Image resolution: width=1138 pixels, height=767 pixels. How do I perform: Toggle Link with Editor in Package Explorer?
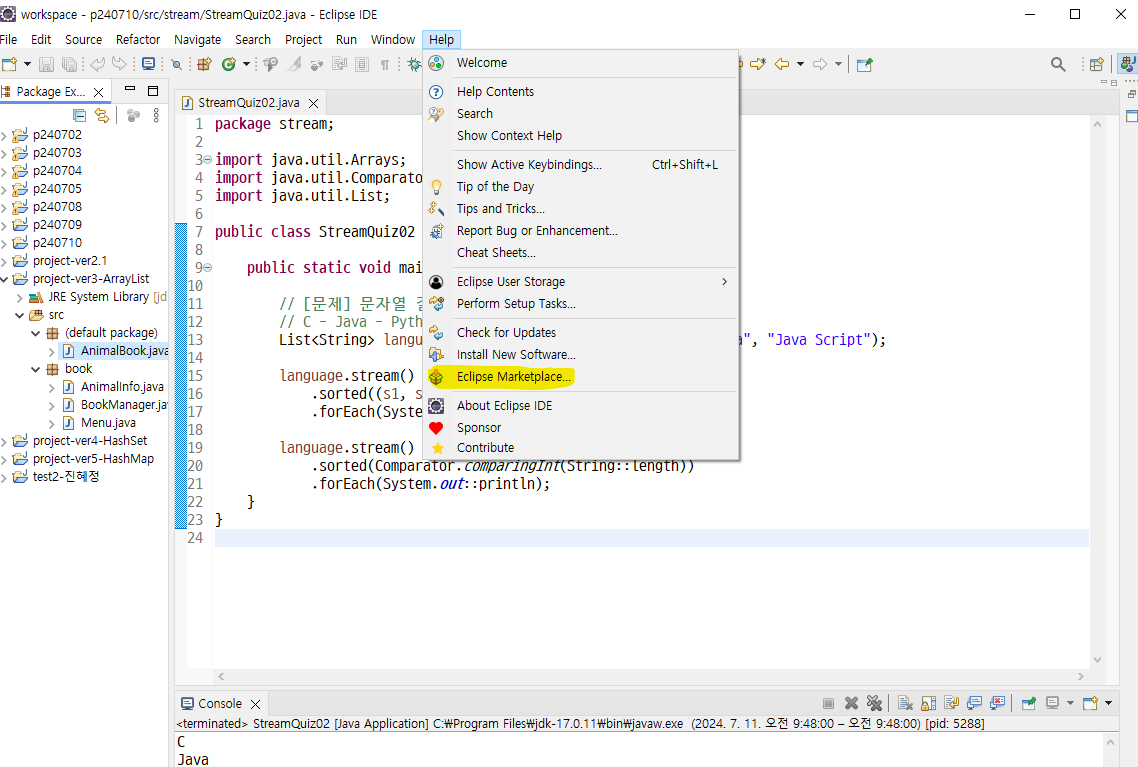pyautogui.click(x=102, y=115)
